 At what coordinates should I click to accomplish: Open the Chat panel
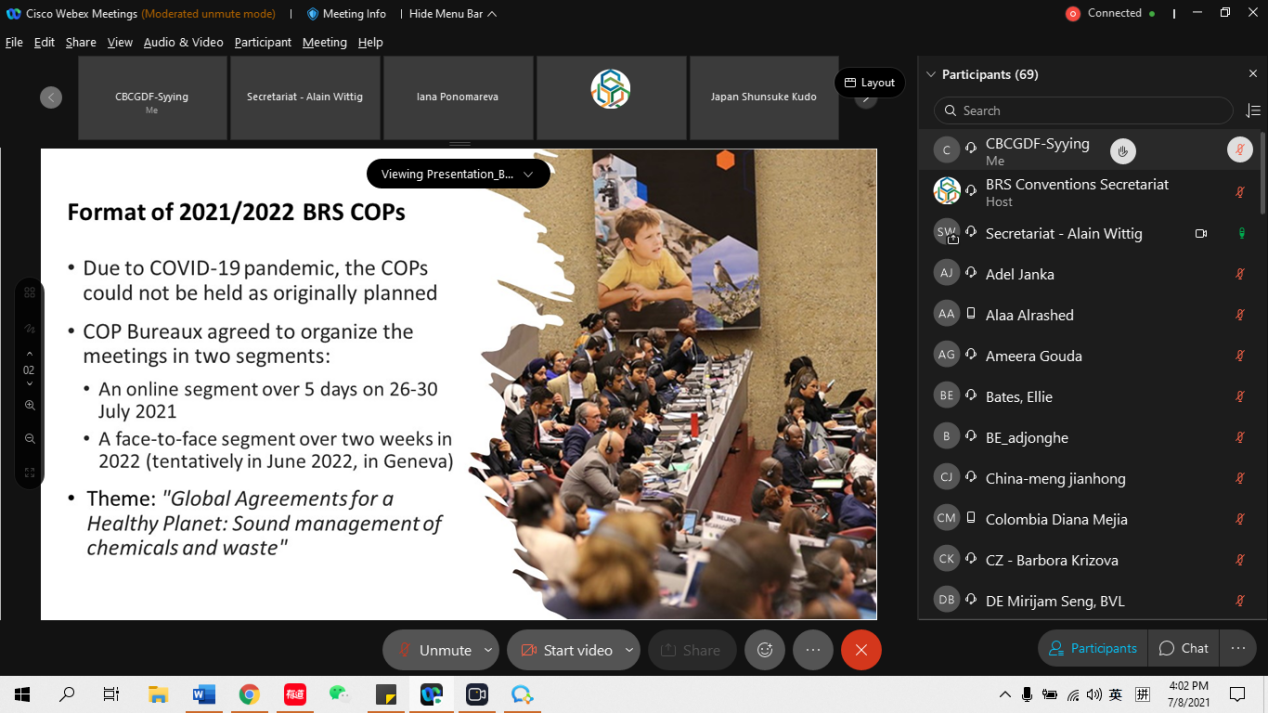(x=1184, y=648)
